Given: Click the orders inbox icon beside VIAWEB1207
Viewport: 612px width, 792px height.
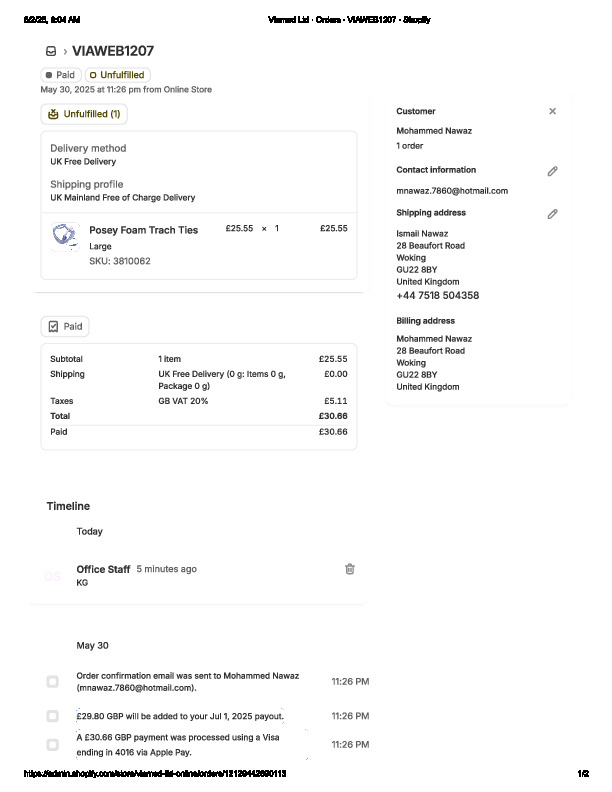Looking at the screenshot, I should (51, 51).
